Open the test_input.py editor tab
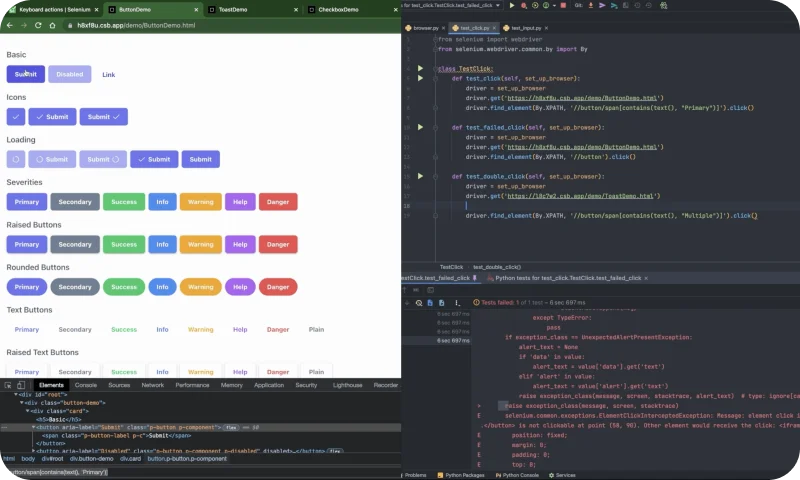Viewport: 800px width, 480px height. 526,28
